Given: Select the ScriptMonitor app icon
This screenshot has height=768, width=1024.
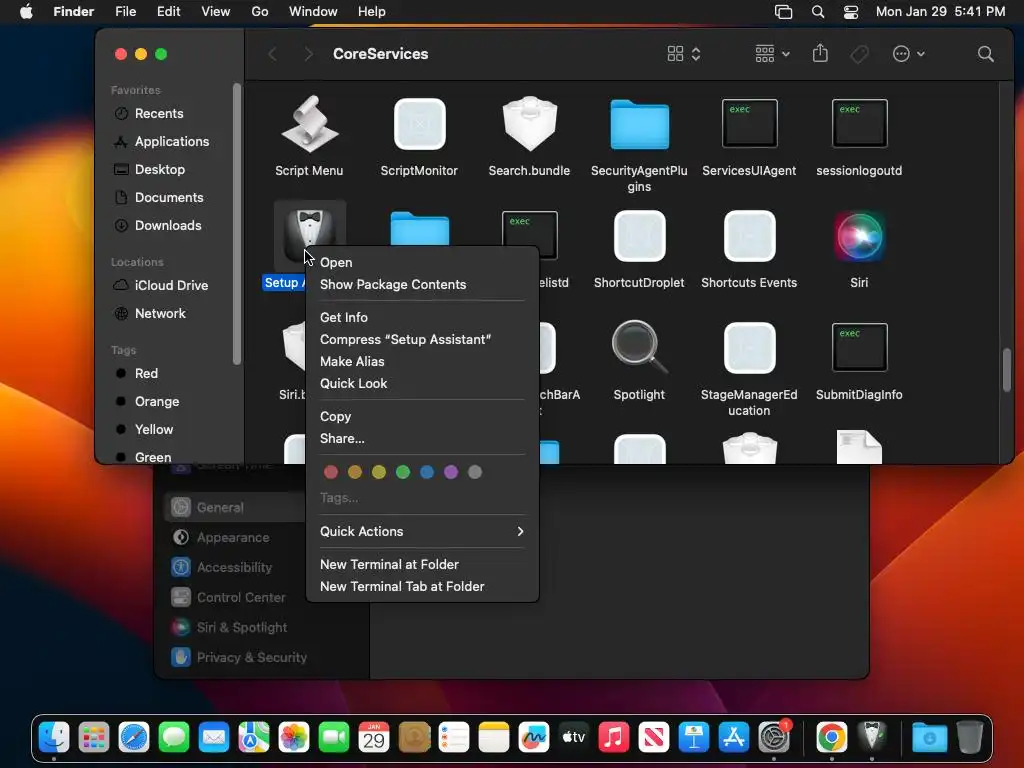Looking at the screenshot, I should point(419,124).
